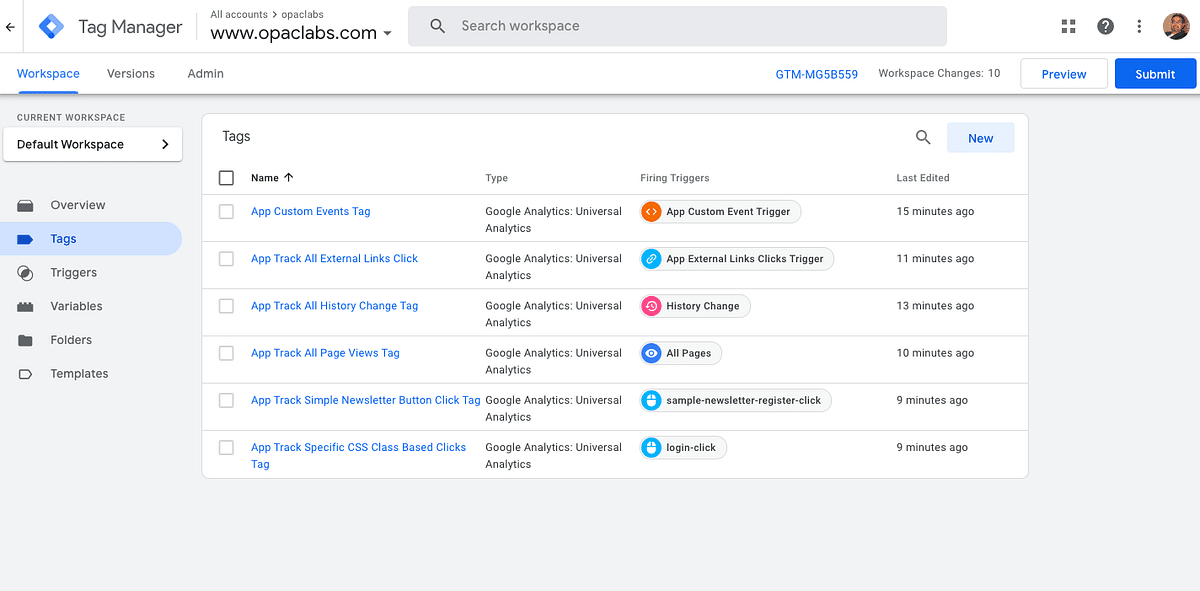This screenshot has width=1200, height=591.
Task: Click the Preview button
Action: tap(1064, 74)
